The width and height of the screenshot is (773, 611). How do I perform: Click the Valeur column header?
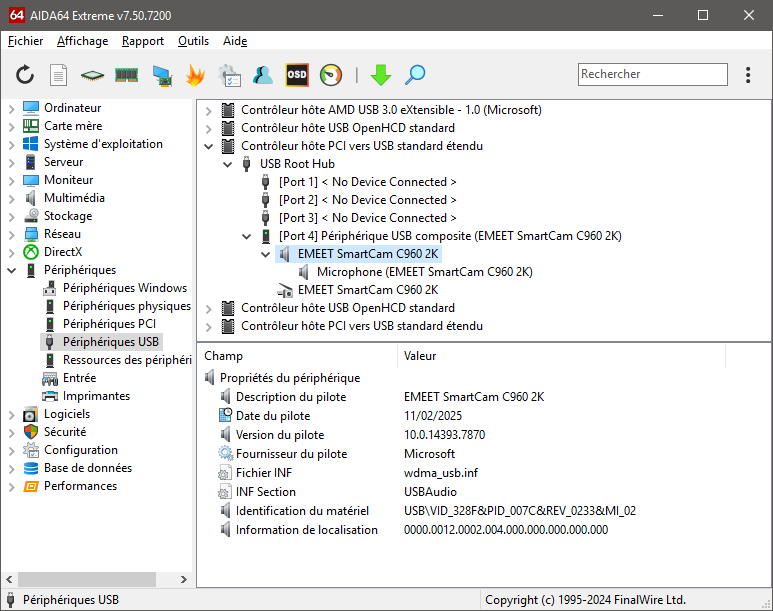point(562,356)
